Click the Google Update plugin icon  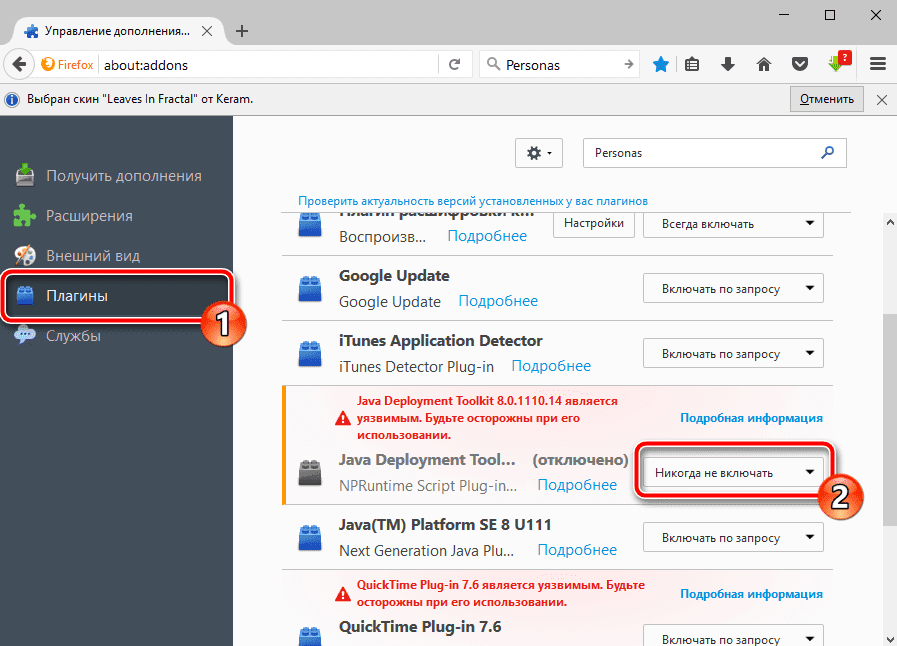coord(310,288)
